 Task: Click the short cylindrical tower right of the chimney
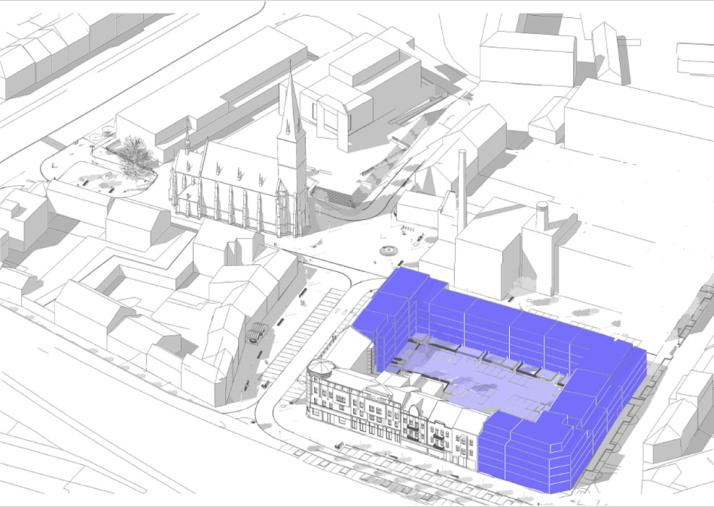click(x=541, y=215)
